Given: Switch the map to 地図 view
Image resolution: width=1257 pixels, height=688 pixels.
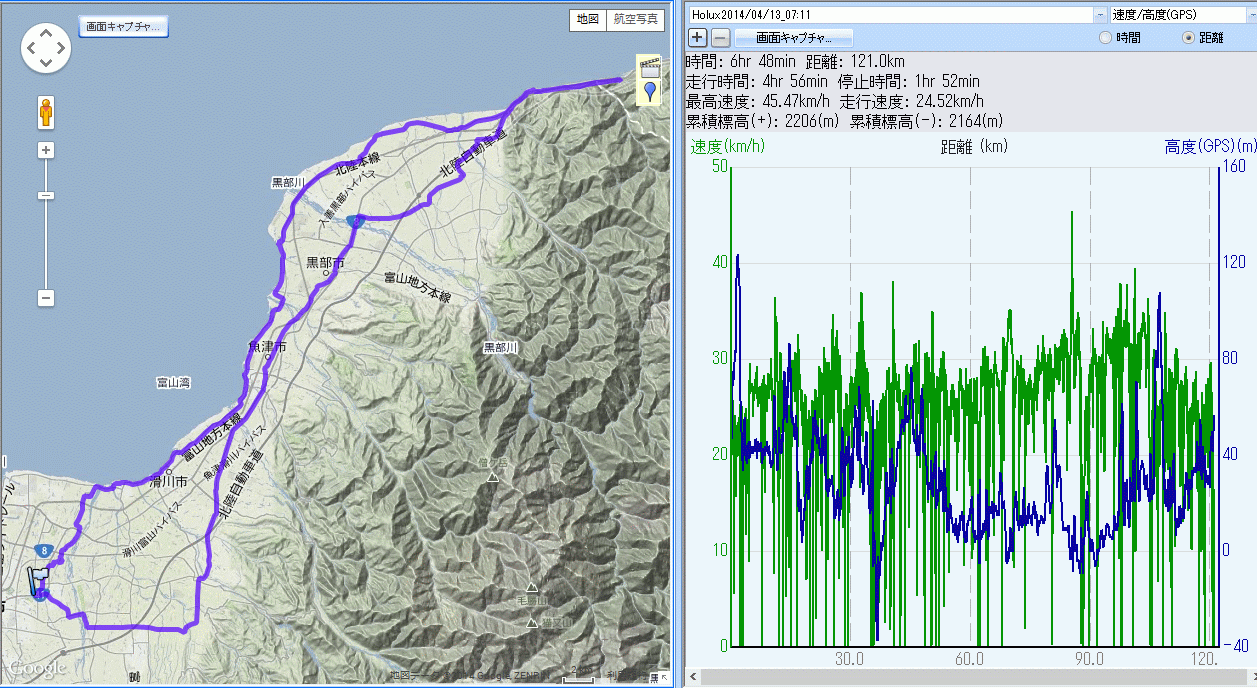Looking at the screenshot, I should [x=587, y=19].
